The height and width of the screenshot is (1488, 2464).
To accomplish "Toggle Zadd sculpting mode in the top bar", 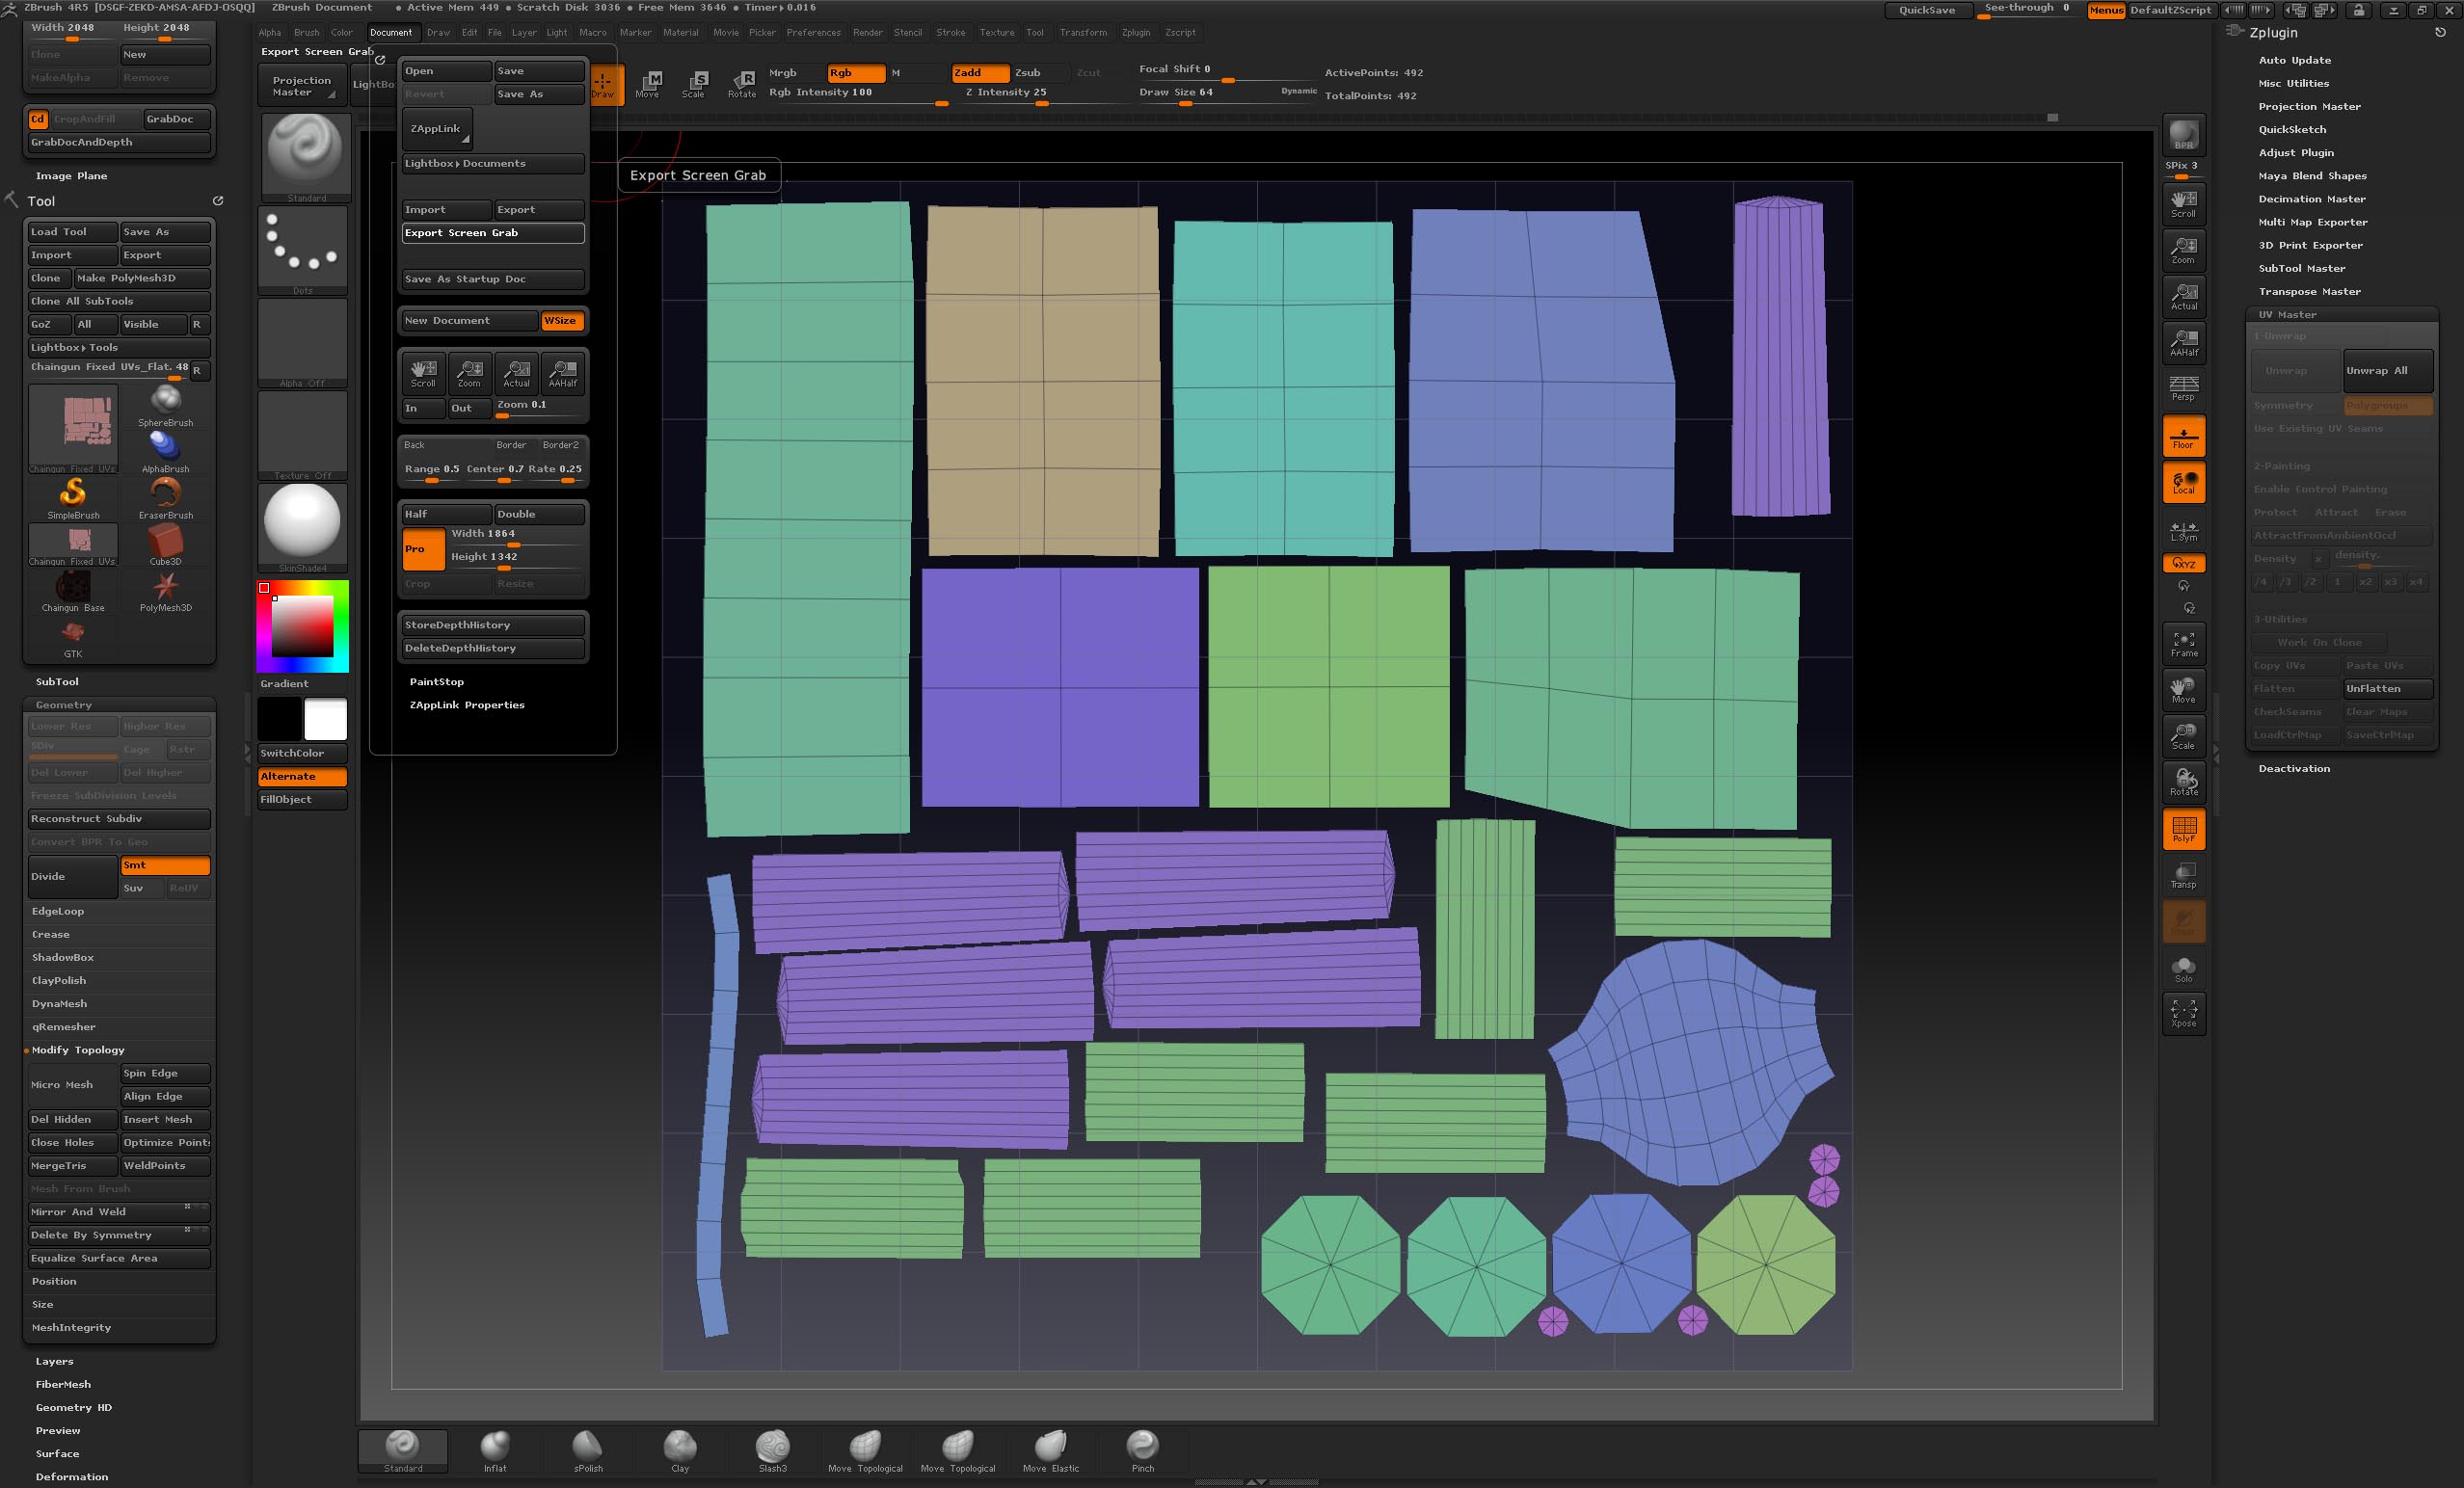I will click(x=980, y=72).
